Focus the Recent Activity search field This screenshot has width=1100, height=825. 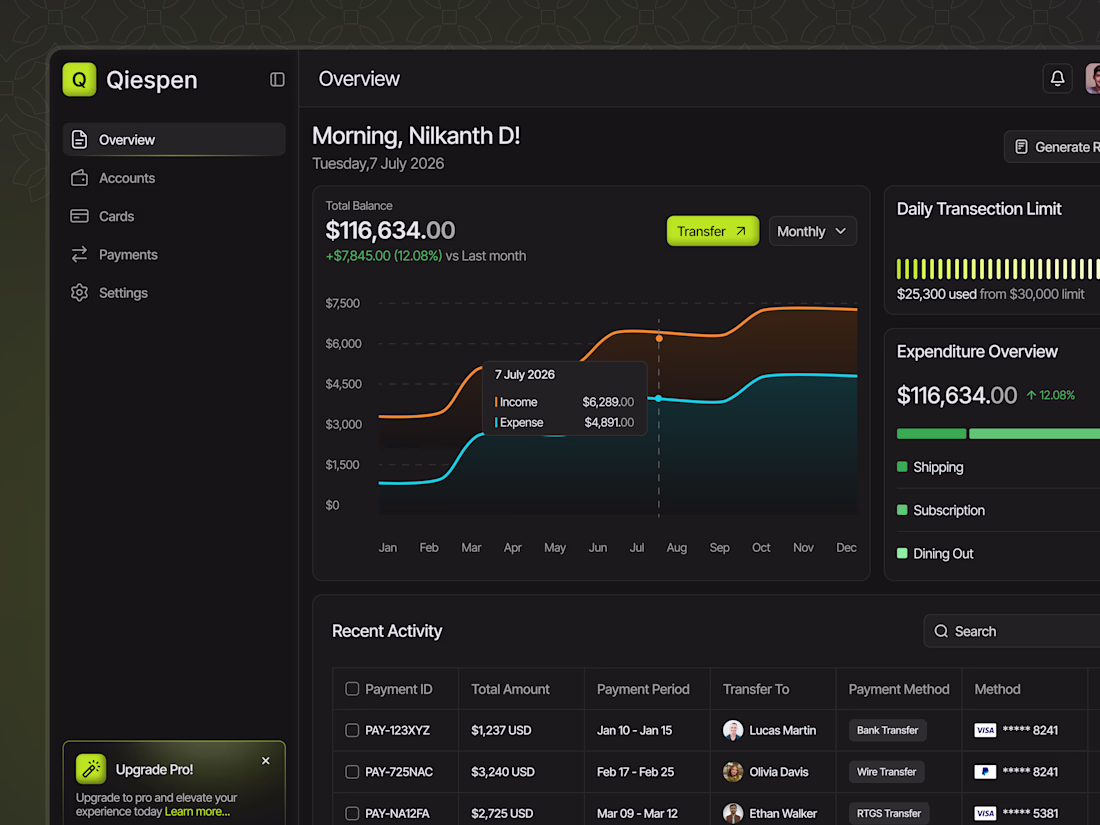pyautogui.click(x=1012, y=631)
